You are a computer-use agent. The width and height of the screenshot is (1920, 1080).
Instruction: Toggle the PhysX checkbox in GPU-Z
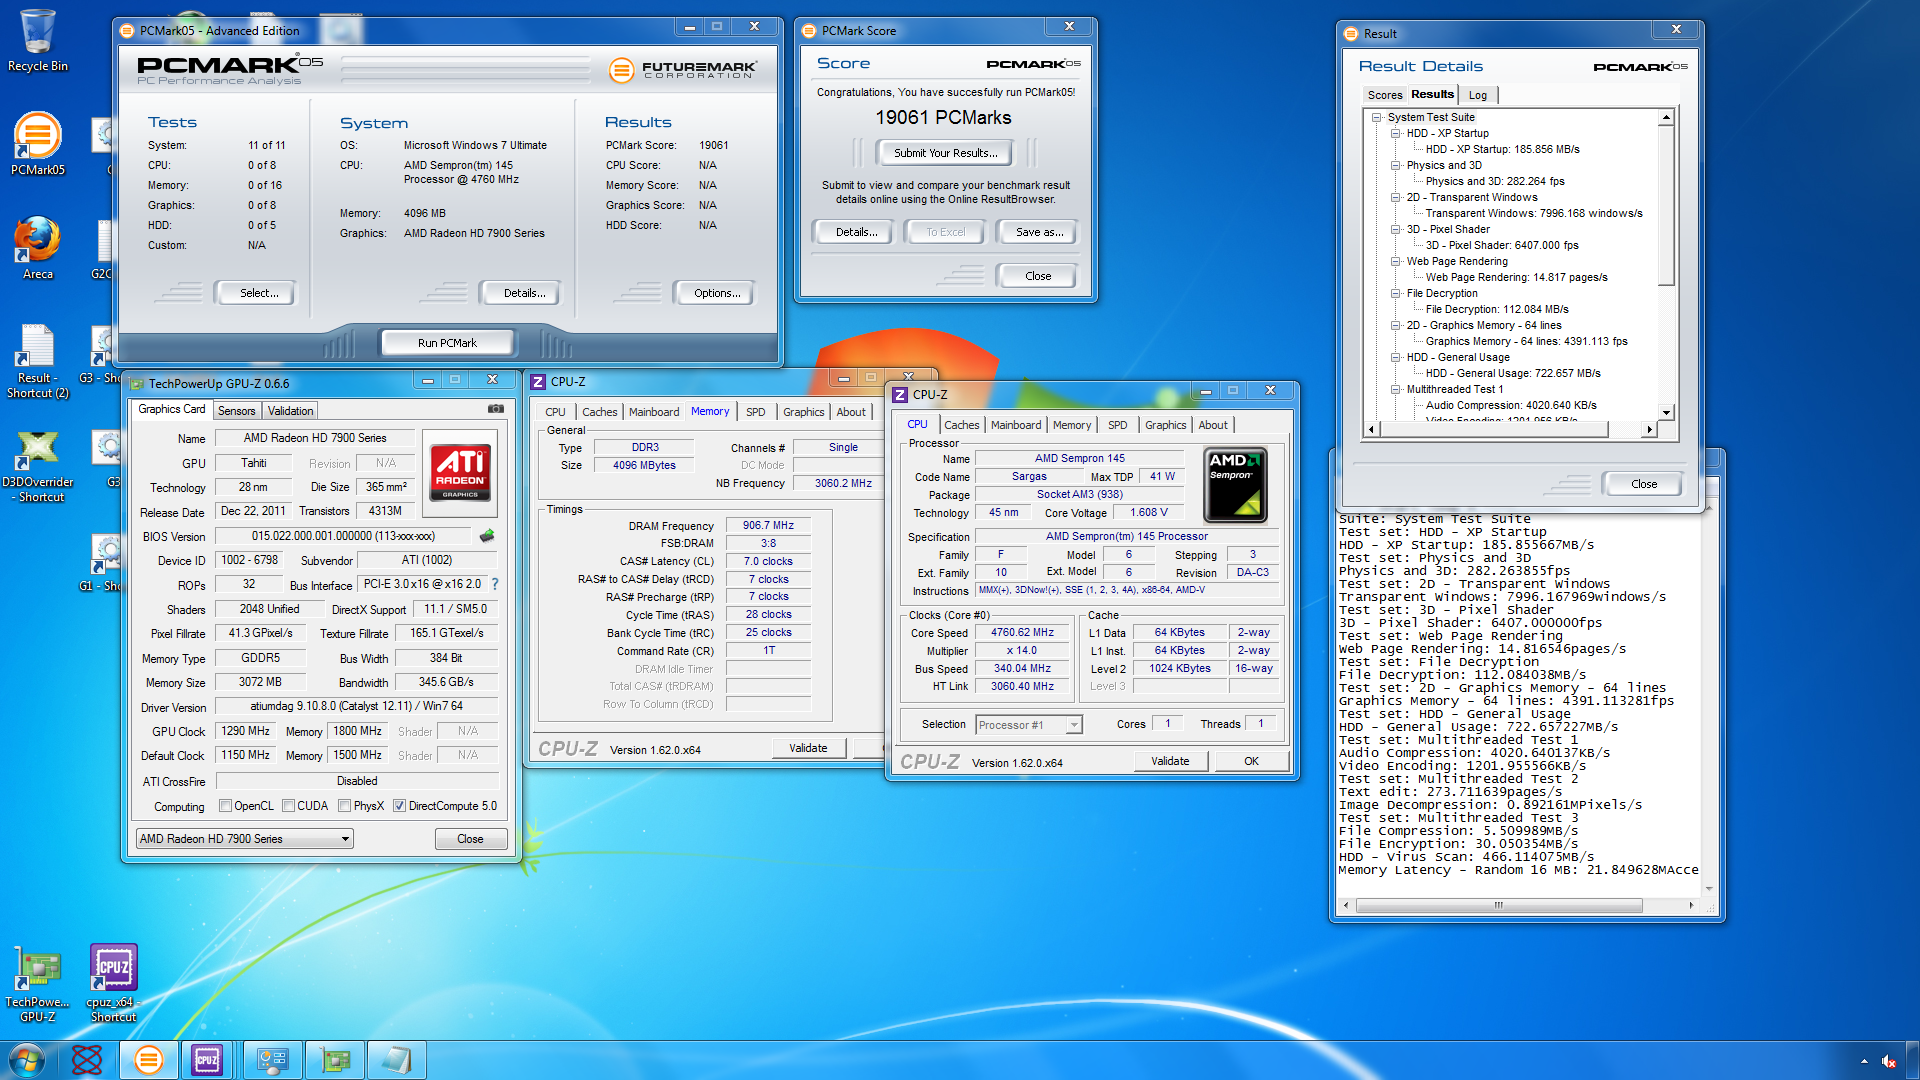pos(344,806)
